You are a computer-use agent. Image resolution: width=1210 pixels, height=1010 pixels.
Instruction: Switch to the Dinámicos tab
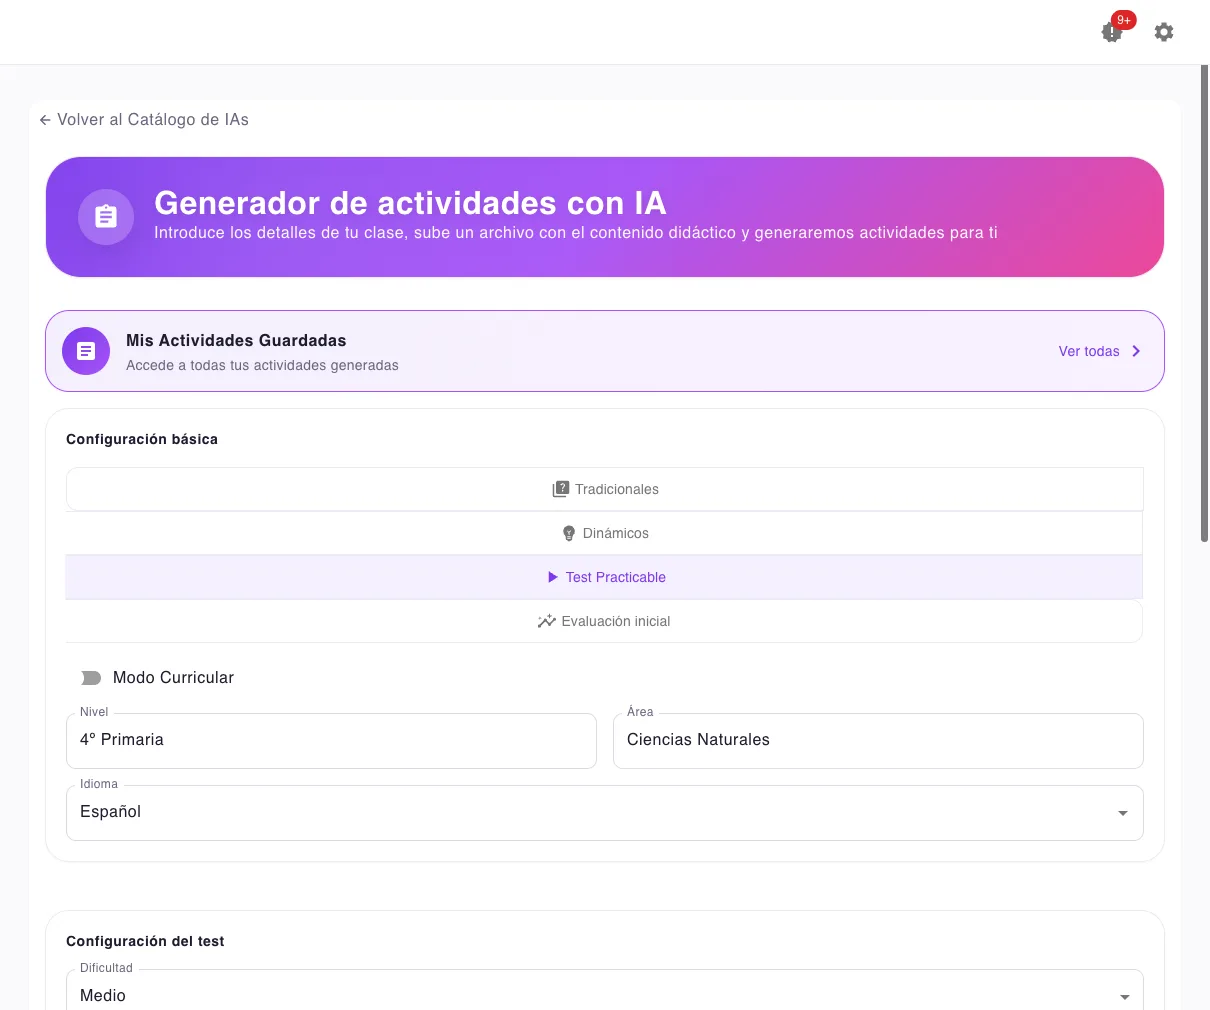pyautogui.click(x=605, y=533)
